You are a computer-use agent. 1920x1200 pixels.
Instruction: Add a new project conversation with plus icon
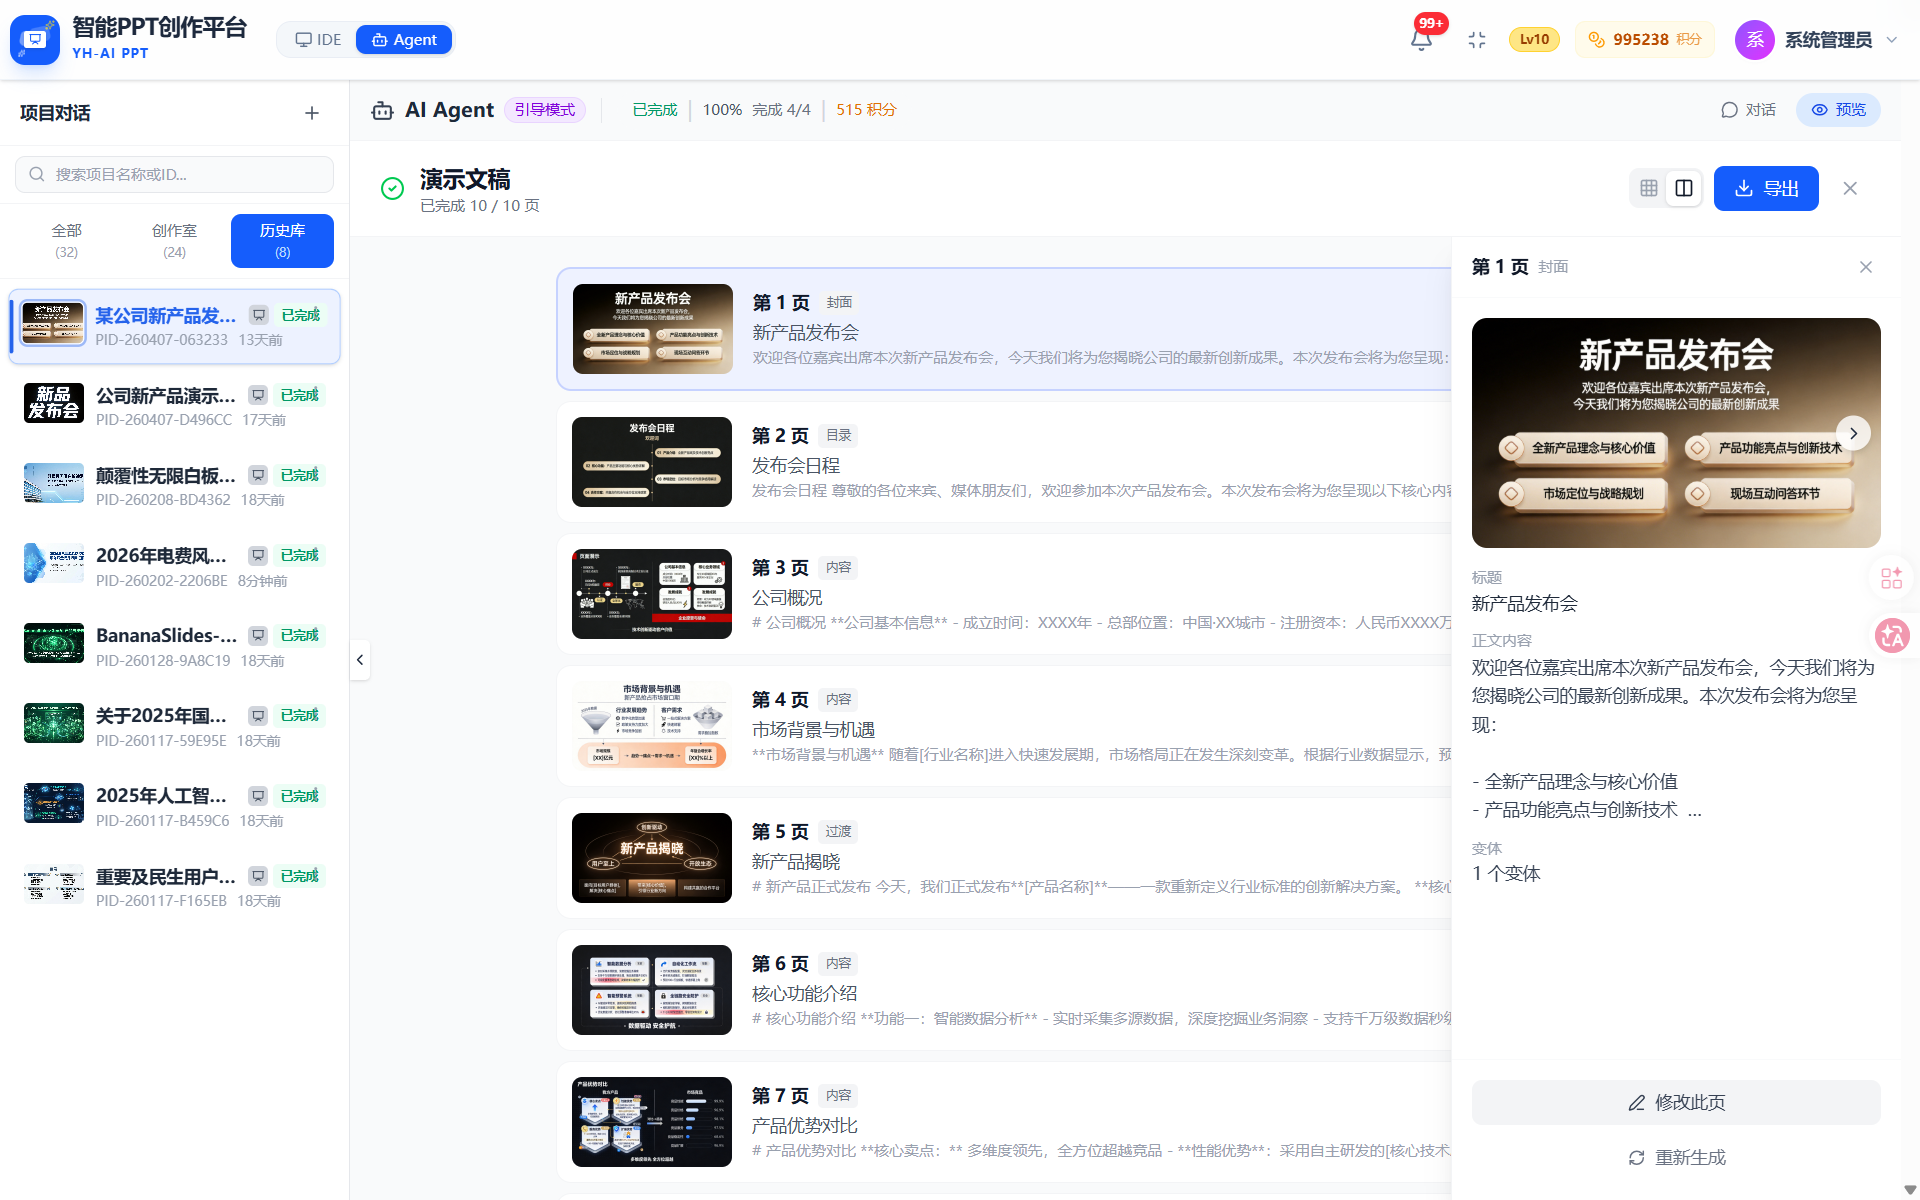[x=312, y=113]
